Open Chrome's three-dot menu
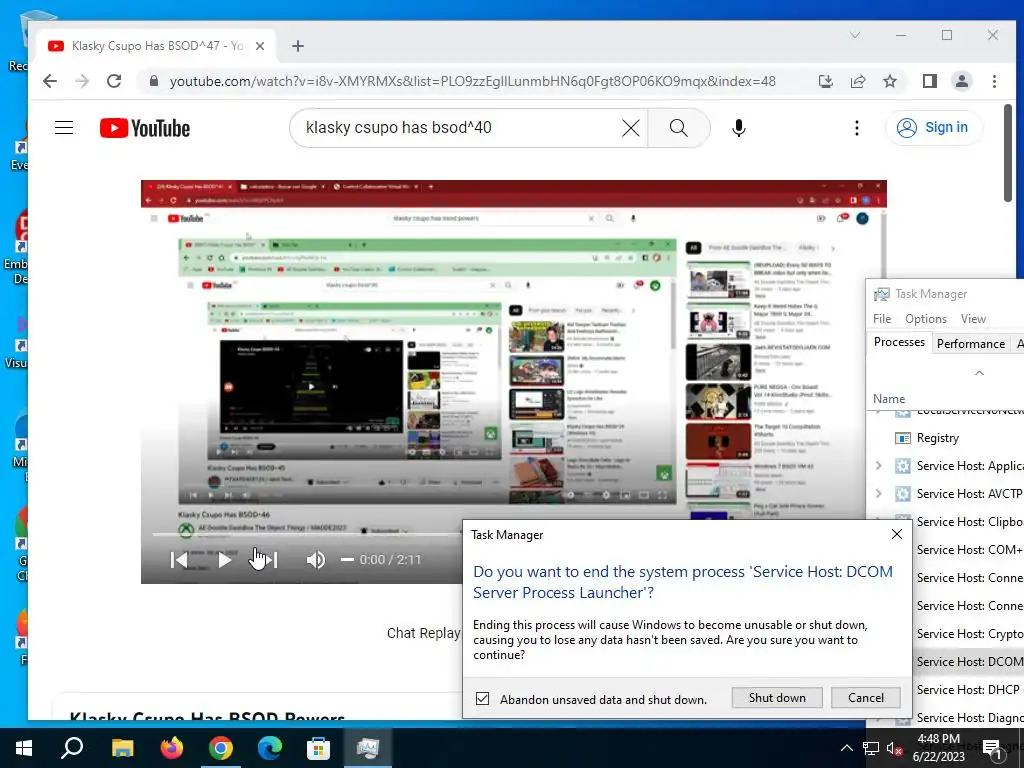The width and height of the screenshot is (1024, 768). [994, 81]
